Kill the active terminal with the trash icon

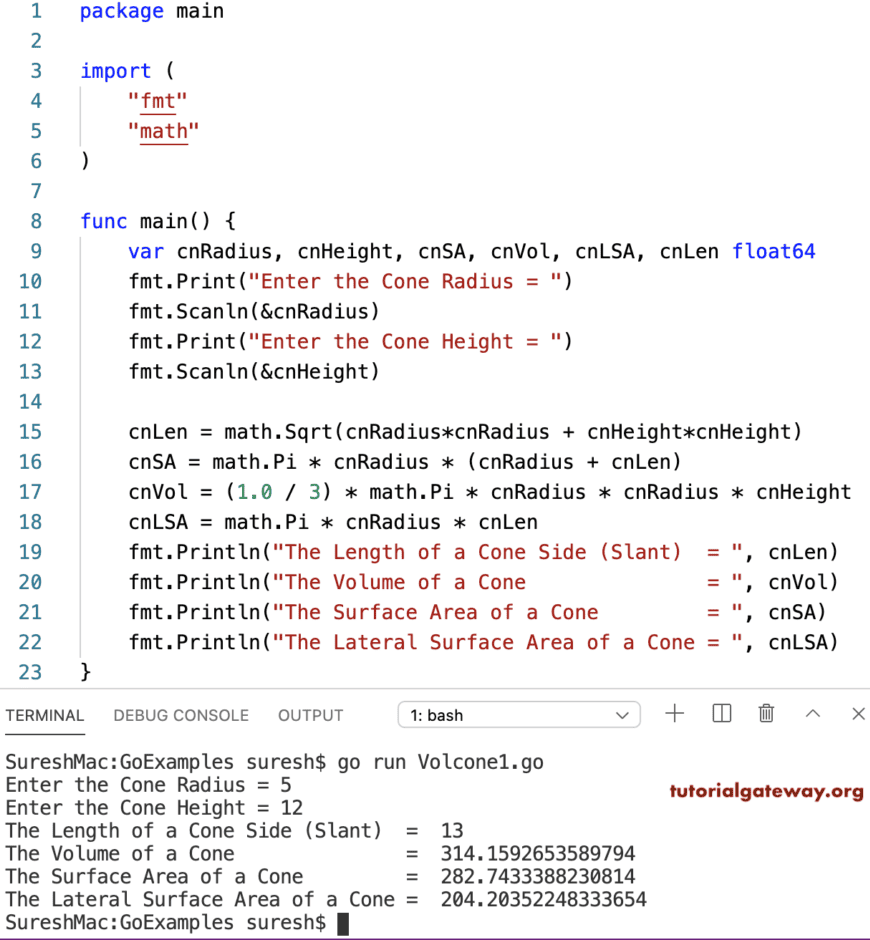766,713
